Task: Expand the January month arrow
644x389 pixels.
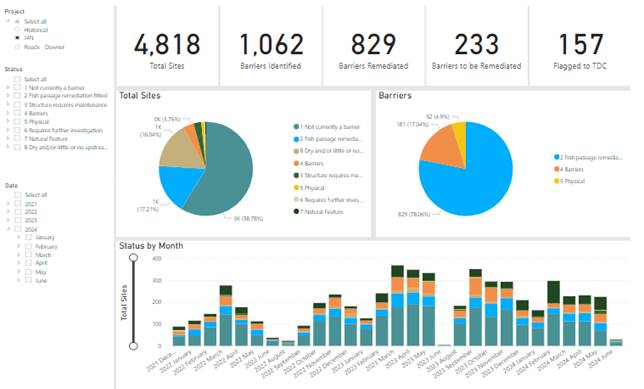Action: [x=18, y=237]
